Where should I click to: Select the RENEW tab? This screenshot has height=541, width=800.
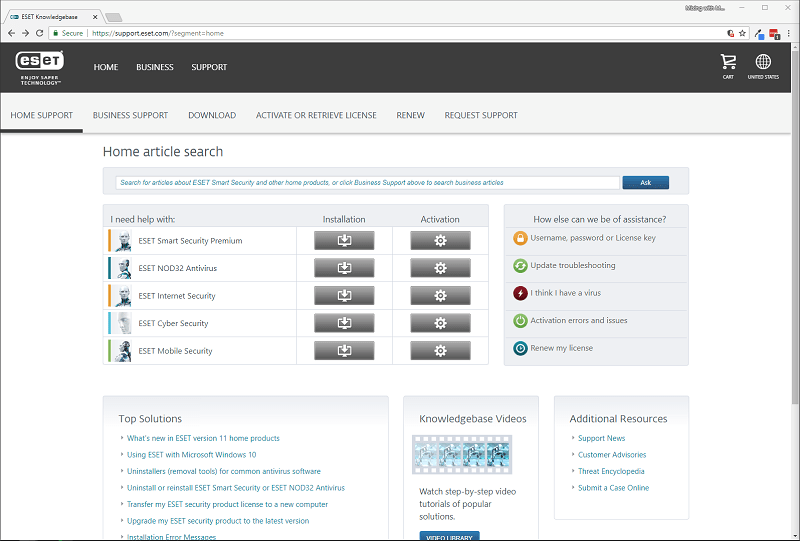410,115
